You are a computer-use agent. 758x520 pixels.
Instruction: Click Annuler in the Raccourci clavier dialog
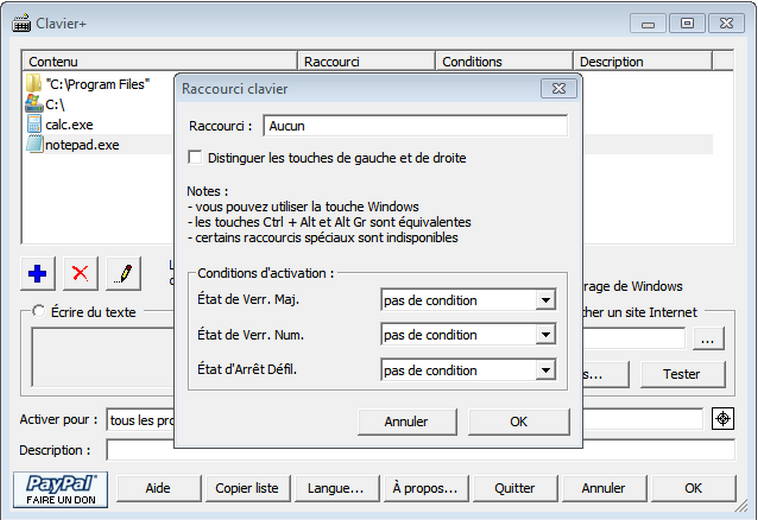click(x=406, y=422)
